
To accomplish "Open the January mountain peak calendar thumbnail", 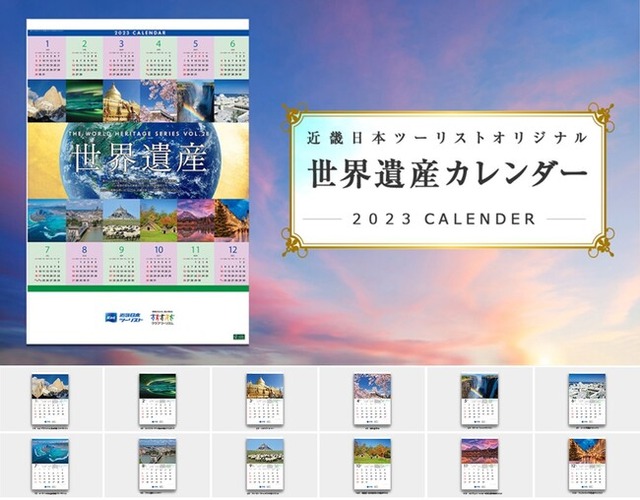I will coord(50,400).
